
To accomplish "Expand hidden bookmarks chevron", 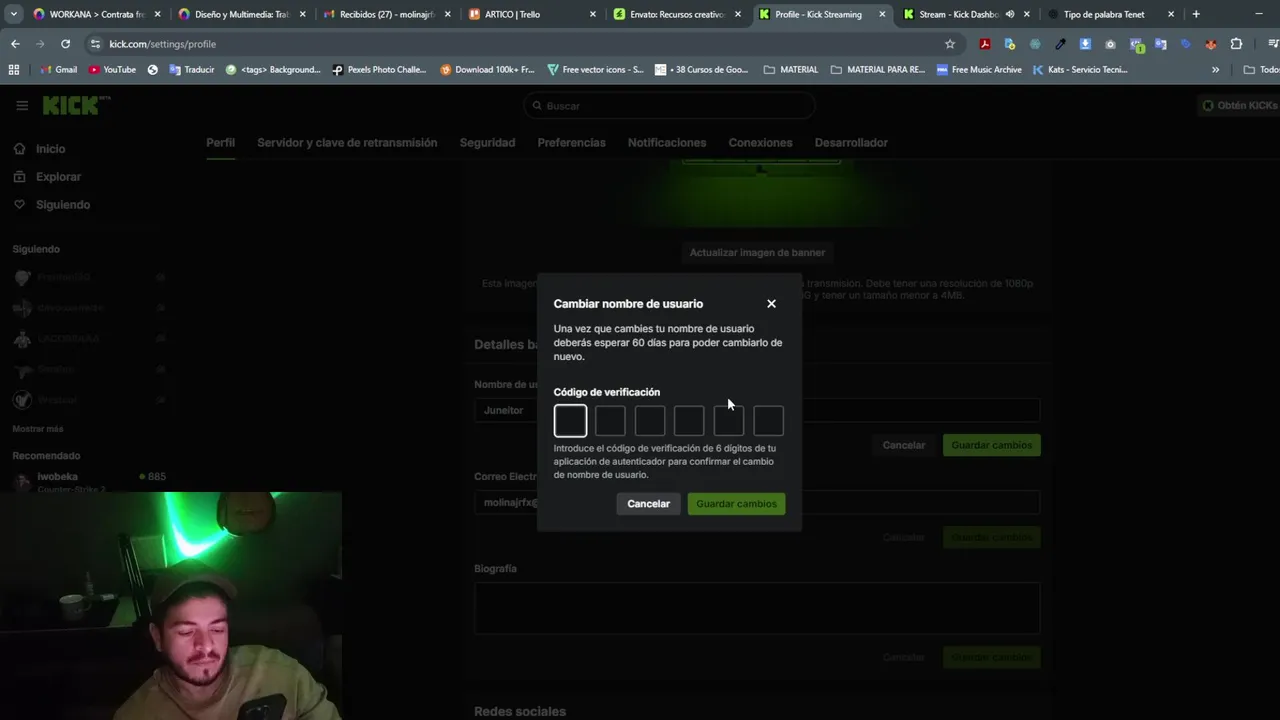I will 1215,70.
